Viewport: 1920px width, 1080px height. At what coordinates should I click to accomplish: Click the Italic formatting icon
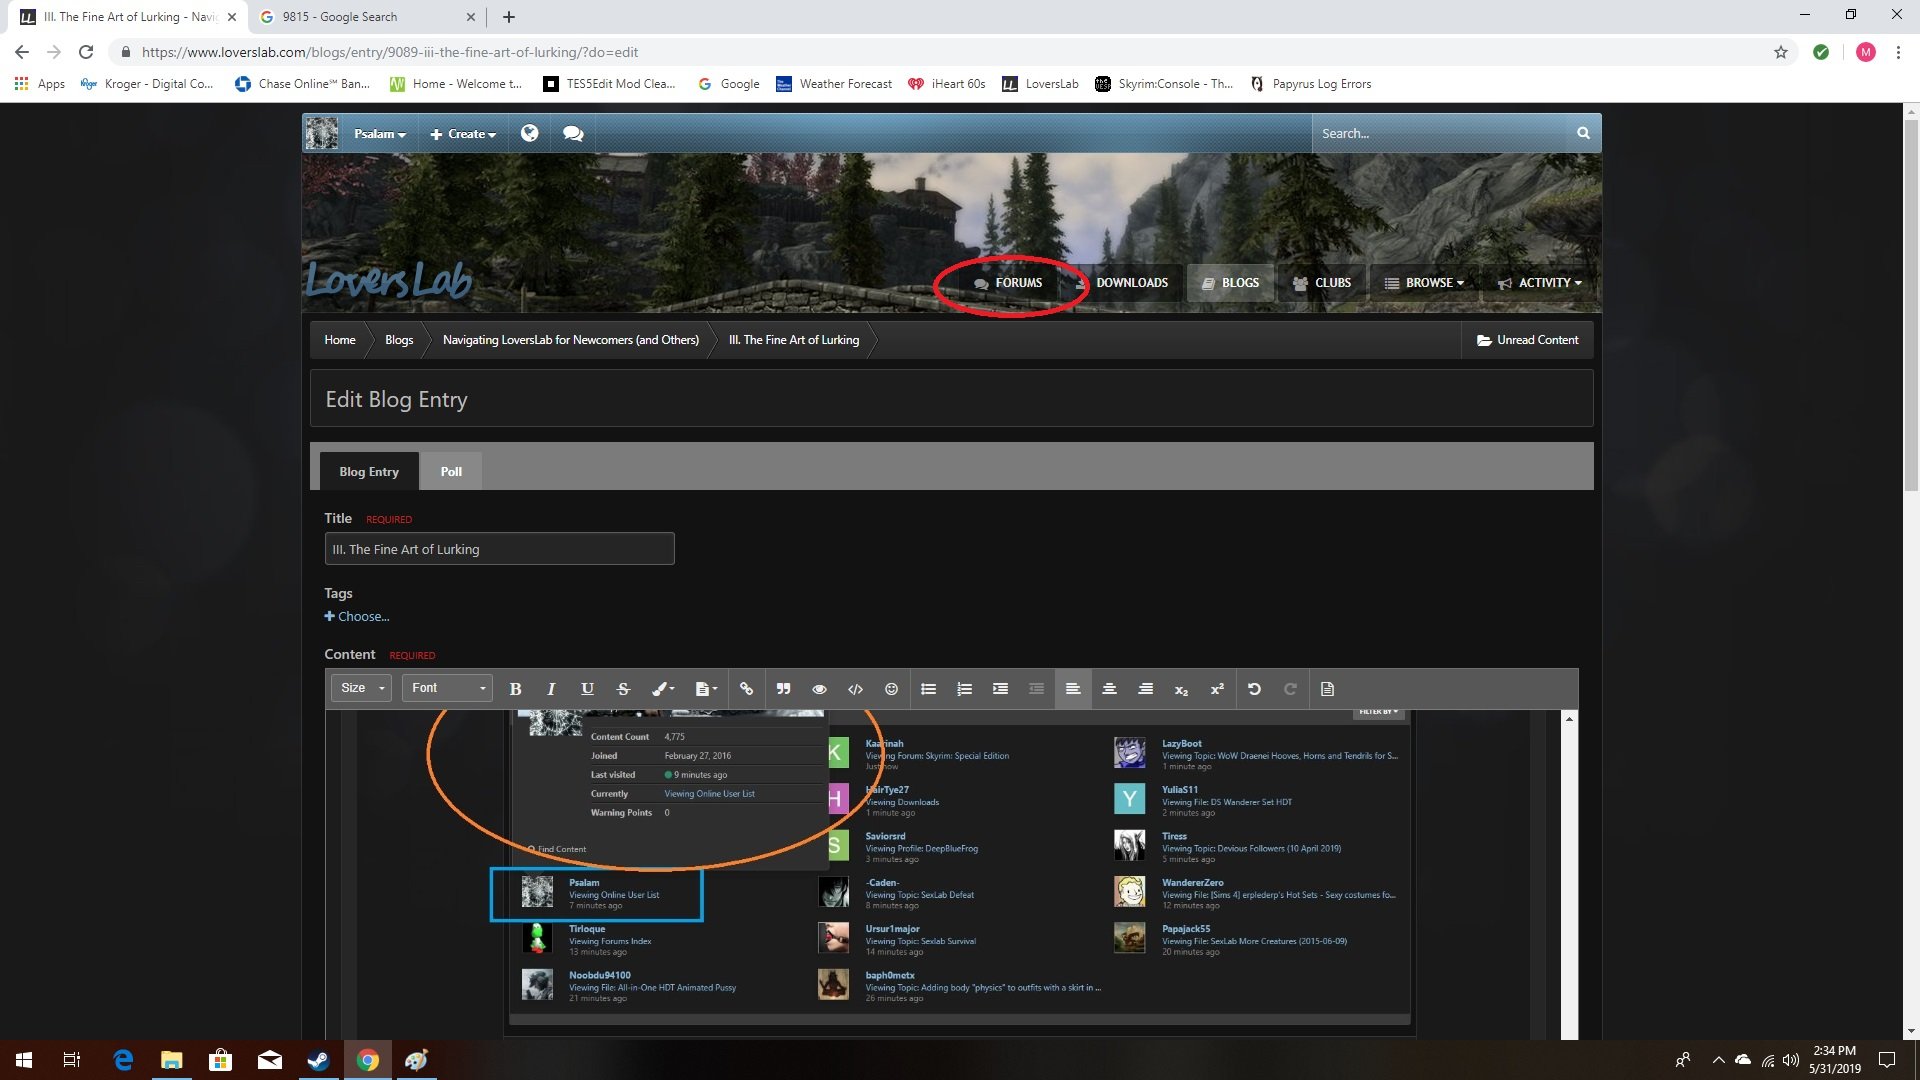coord(550,687)
